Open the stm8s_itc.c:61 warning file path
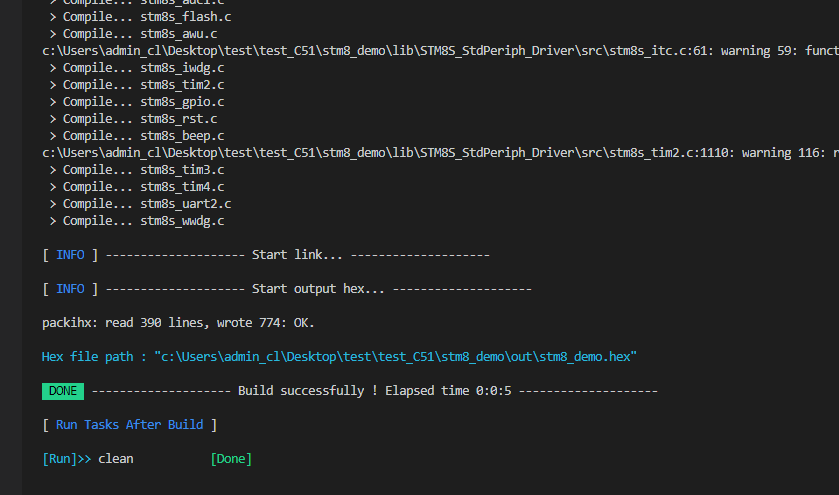 [x=330, y=50]
